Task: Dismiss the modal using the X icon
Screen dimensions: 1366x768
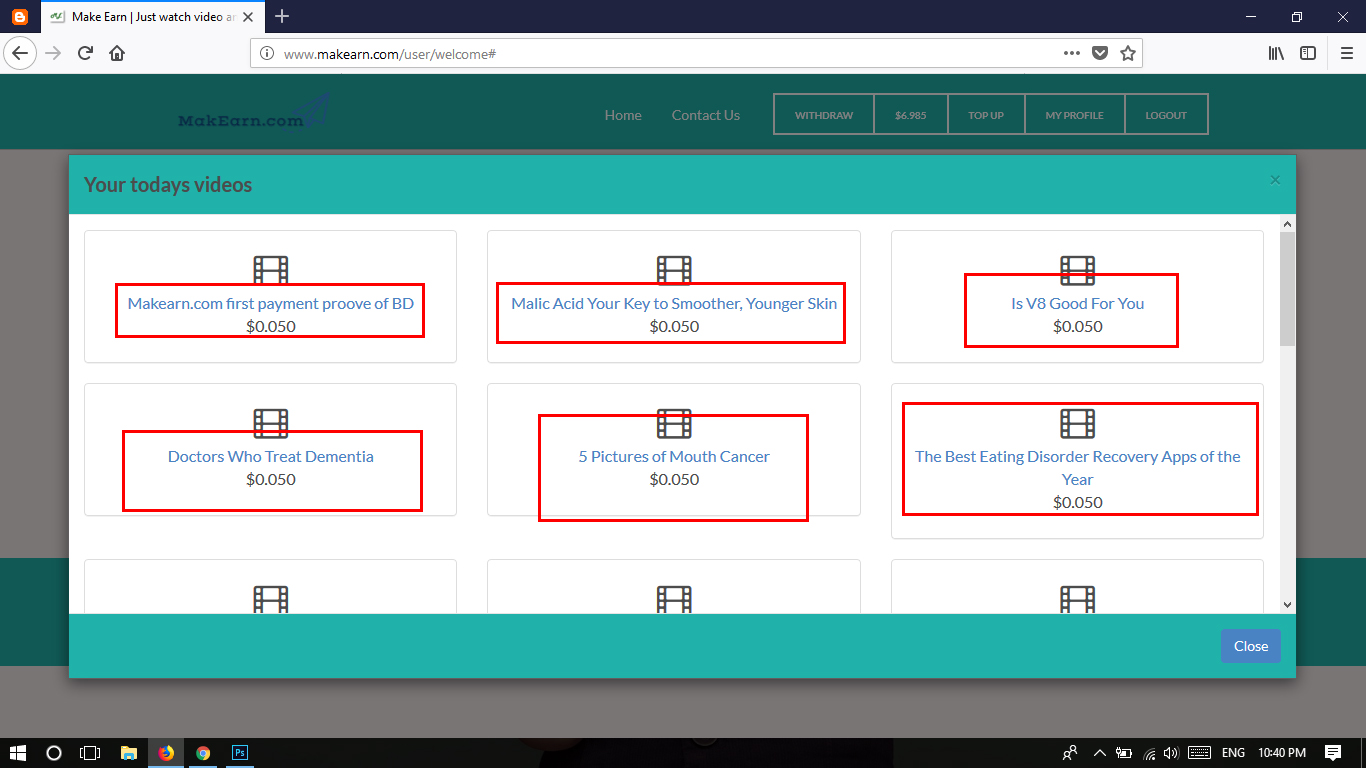Action: click(x=1275, y=180)
